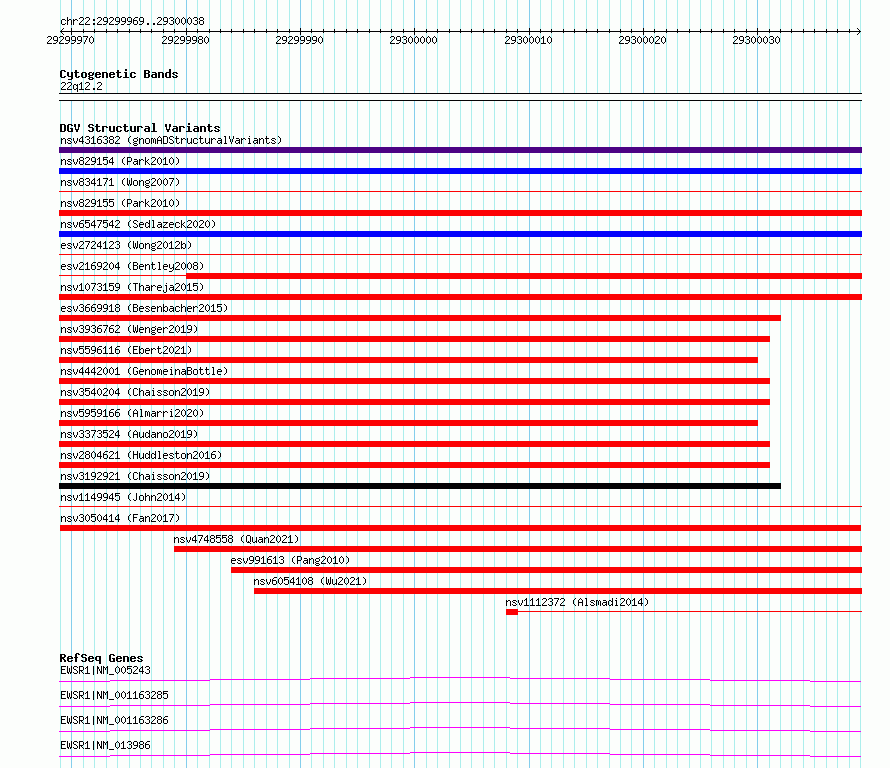
Task: Click the small red block of nsv1112372
Action: (512, 612)
